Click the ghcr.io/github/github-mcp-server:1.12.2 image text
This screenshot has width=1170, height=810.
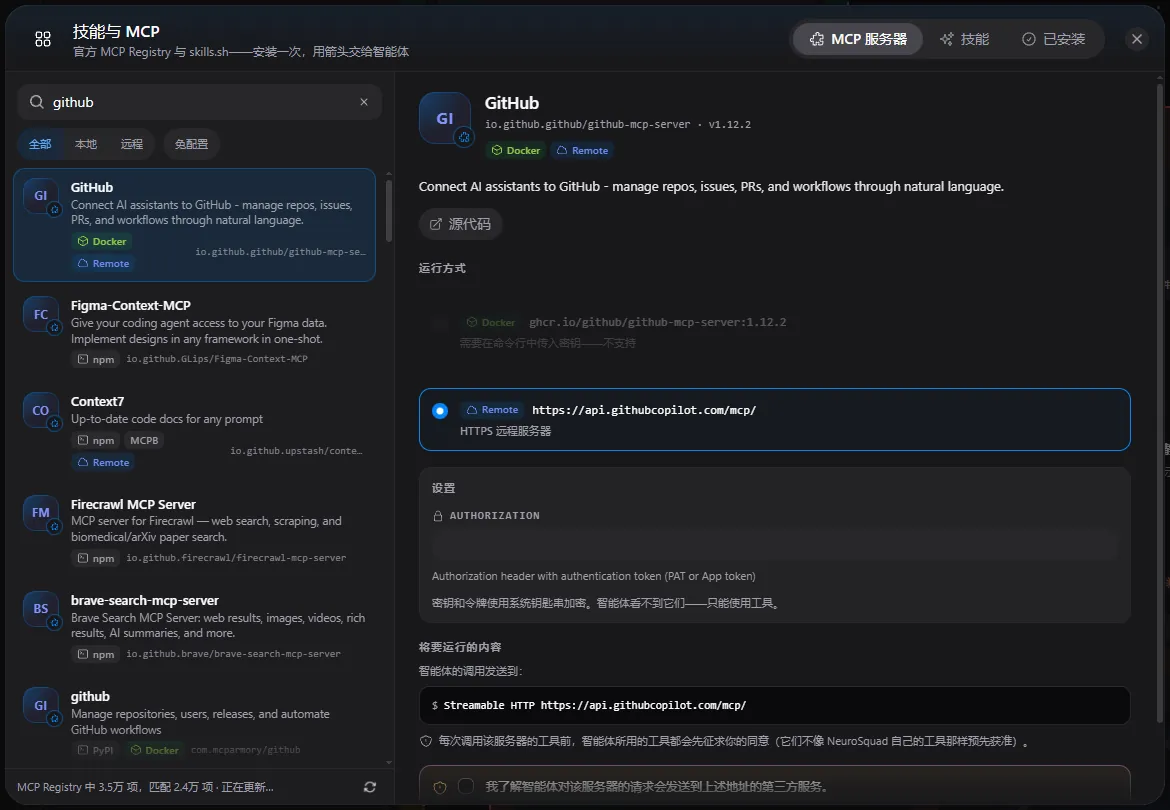[657, 322]
